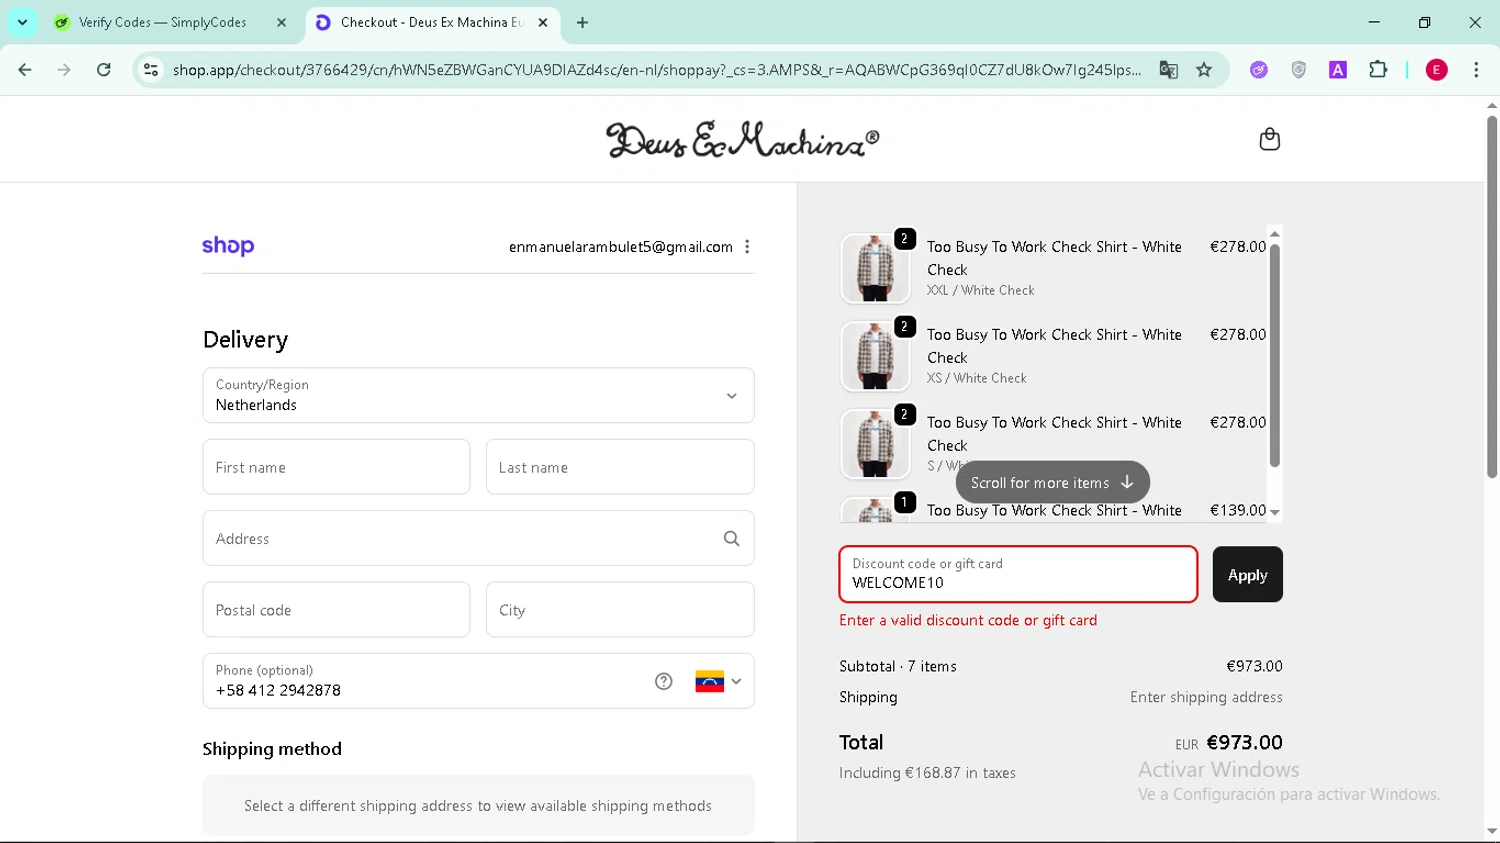The image size is (1500, 843).
Task: Click the XXL / White Check variant text
Action: (981, 290)
